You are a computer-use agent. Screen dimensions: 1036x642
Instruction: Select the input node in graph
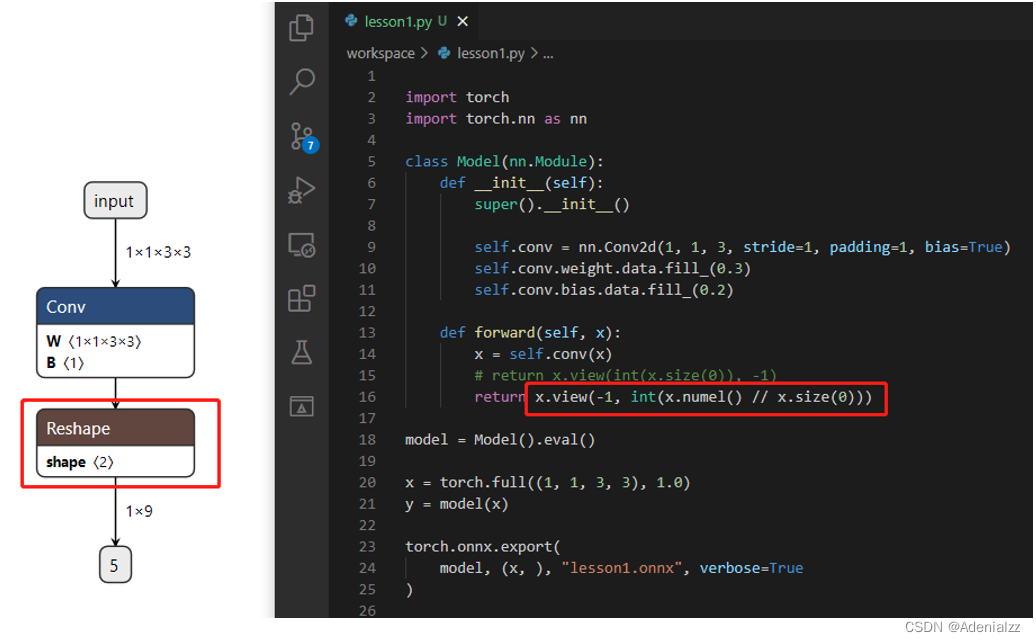(x=115, y=200)
